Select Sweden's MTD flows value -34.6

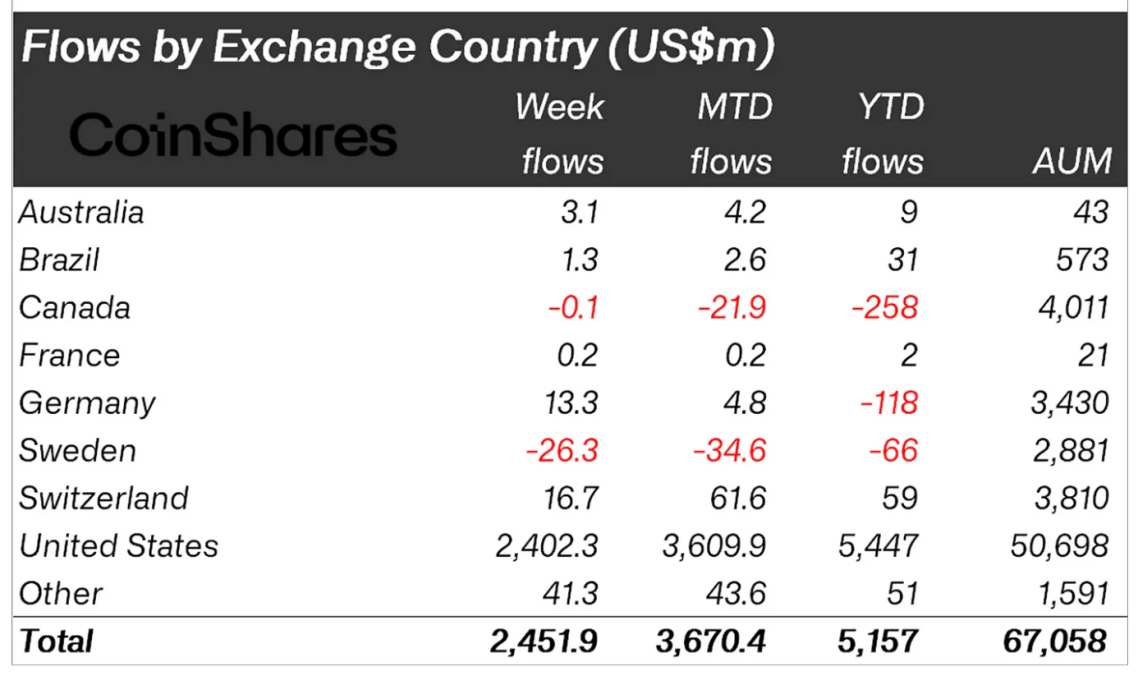(x=728, y=450)
